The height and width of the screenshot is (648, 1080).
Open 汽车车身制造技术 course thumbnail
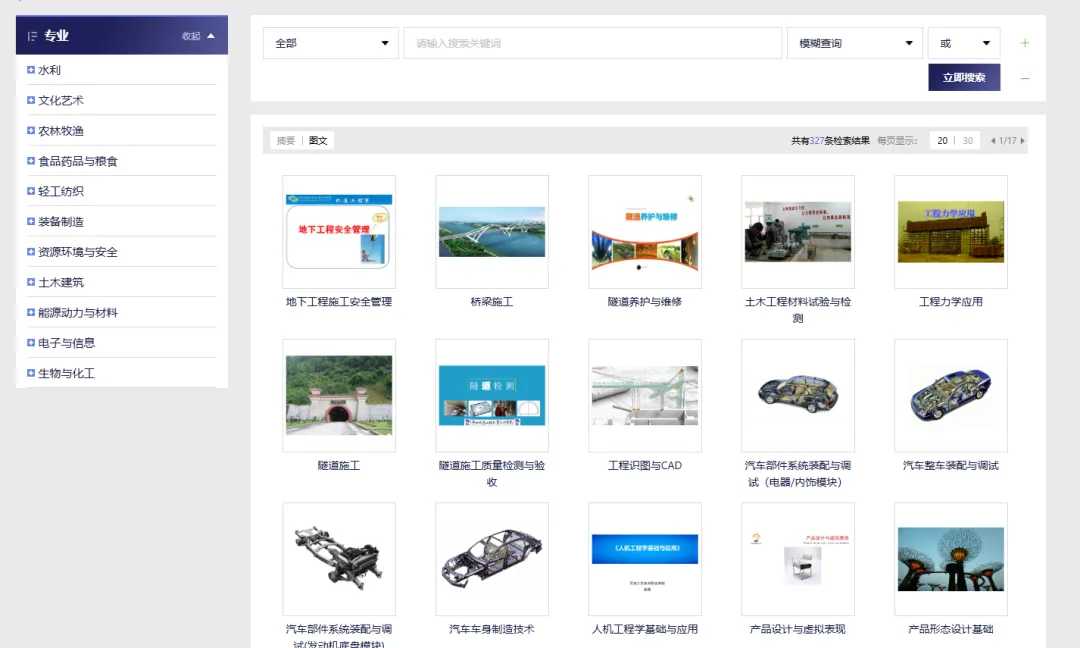click(x=492, y=558)
